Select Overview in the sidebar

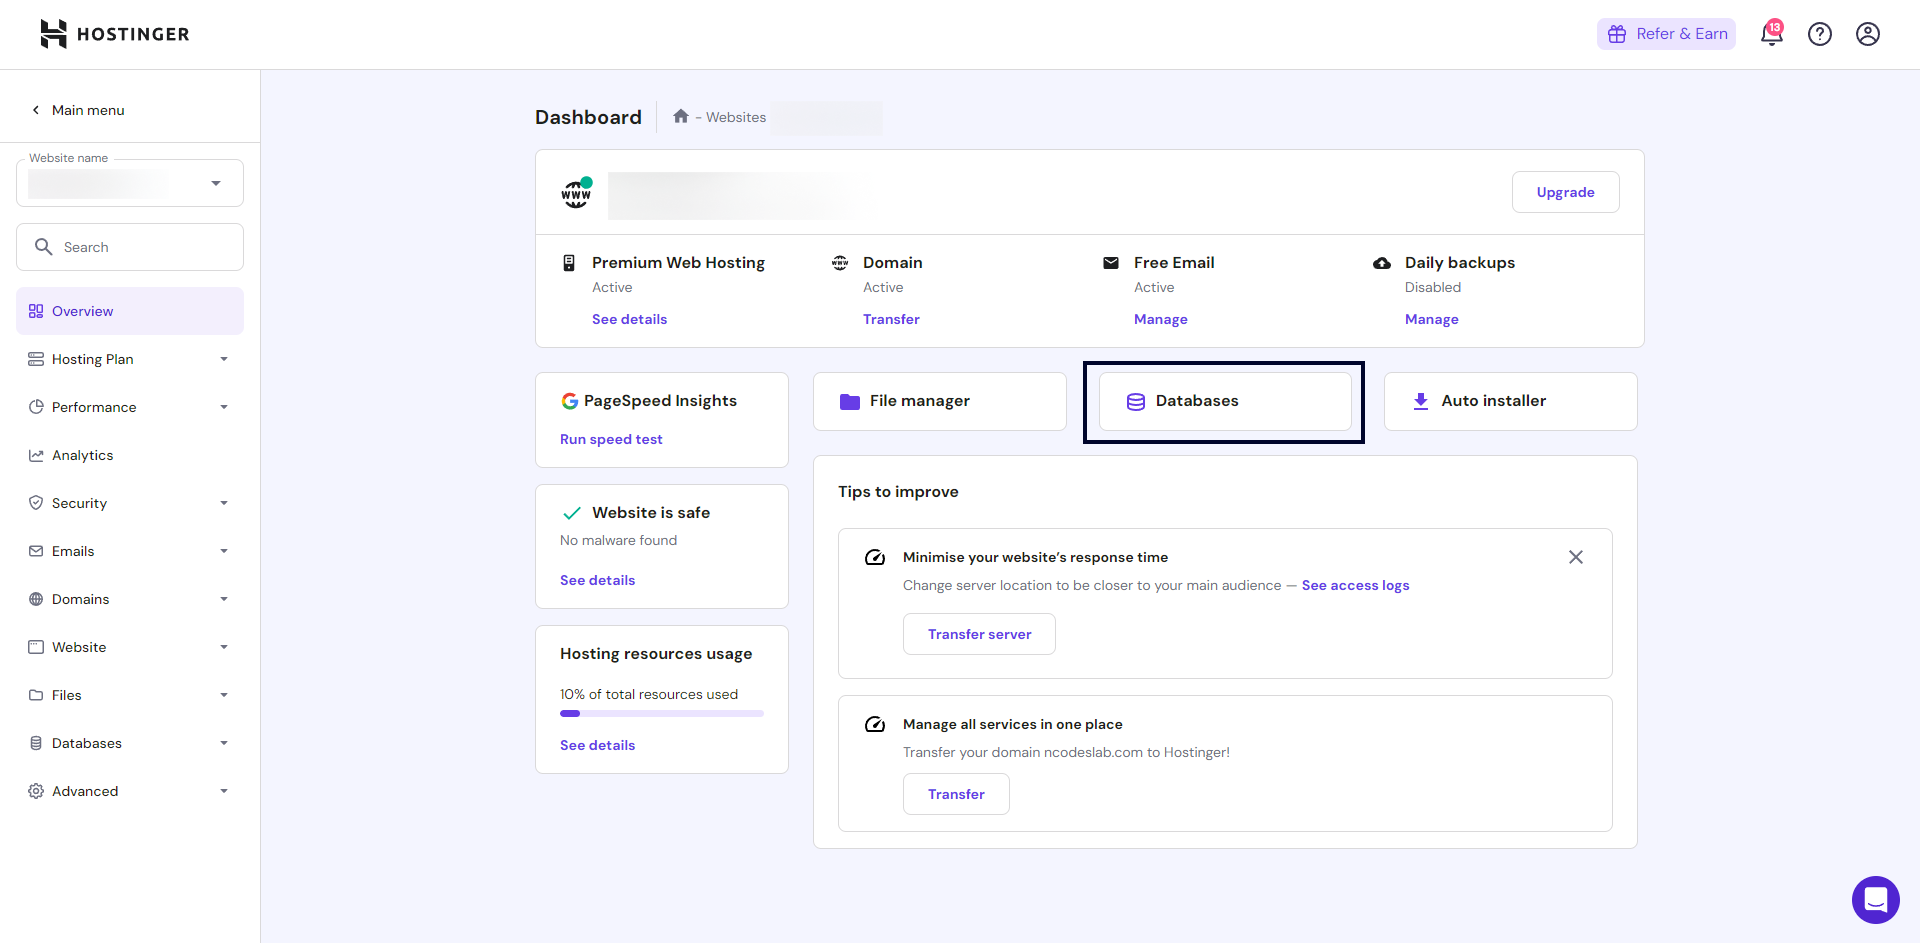(x=130, y=311)
